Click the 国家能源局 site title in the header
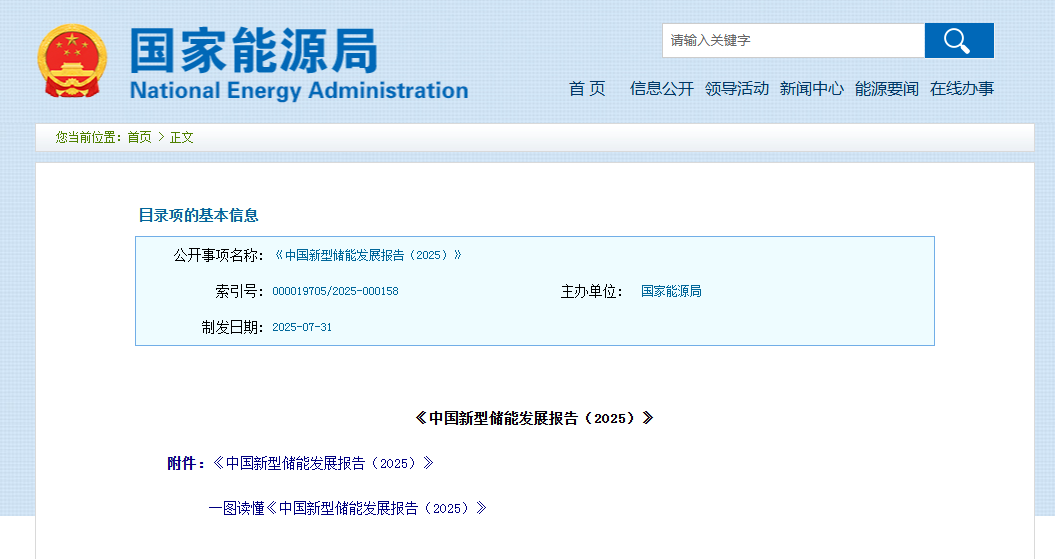The width and height of the screenshot is (1055, 559). coord(254,50)
